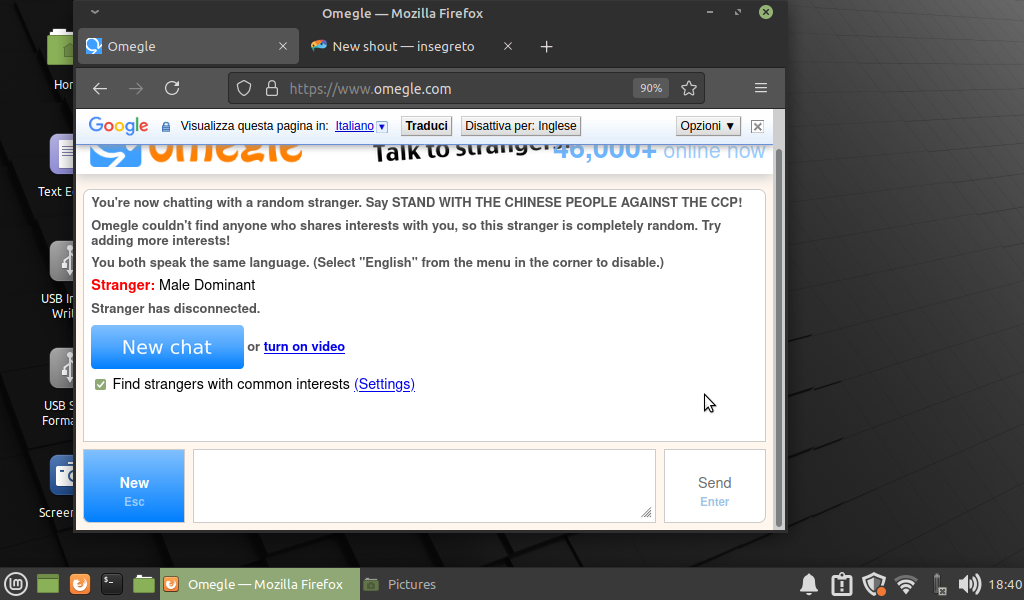Open the file manager from the taskbar
The height and width of the screenshot is (600, 1024).
tap(144, 584)
